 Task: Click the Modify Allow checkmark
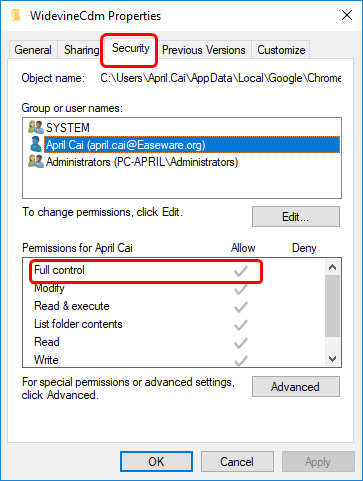pos(241,289)
